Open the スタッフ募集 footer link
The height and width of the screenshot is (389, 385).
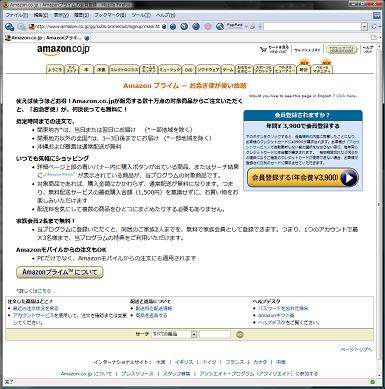[176, 374]
